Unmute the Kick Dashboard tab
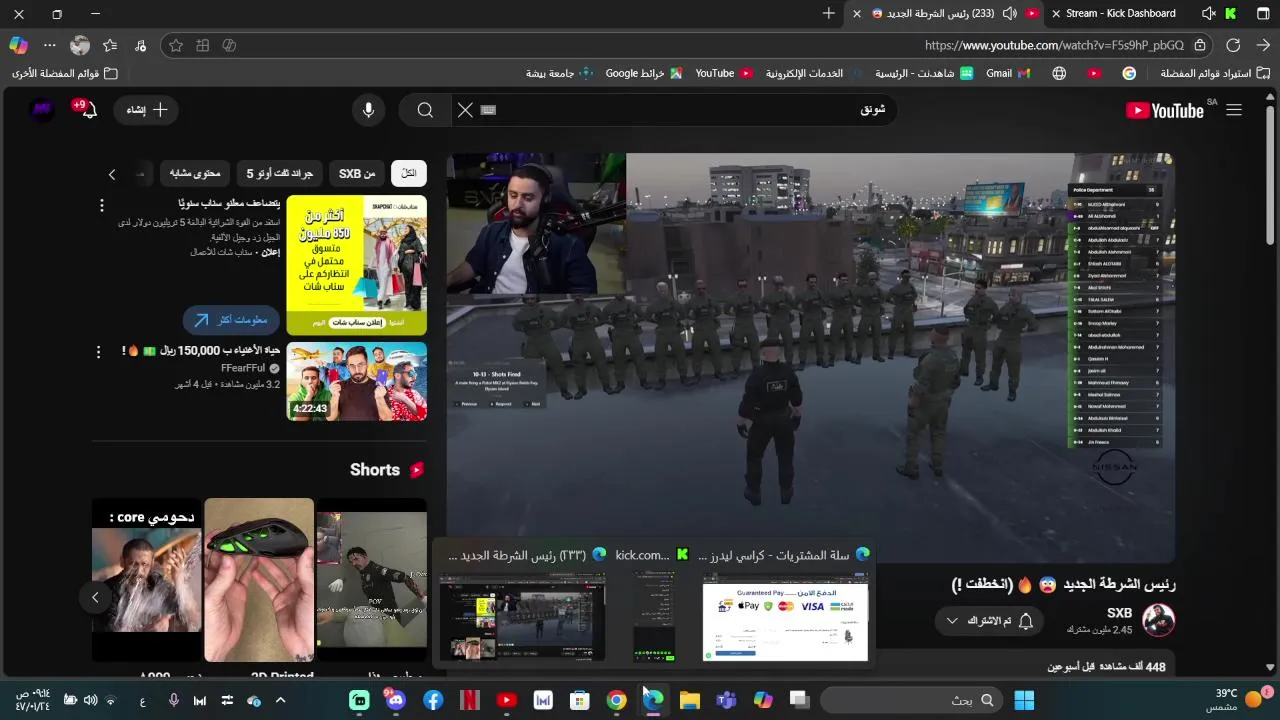 click(x=1208, y=13)
